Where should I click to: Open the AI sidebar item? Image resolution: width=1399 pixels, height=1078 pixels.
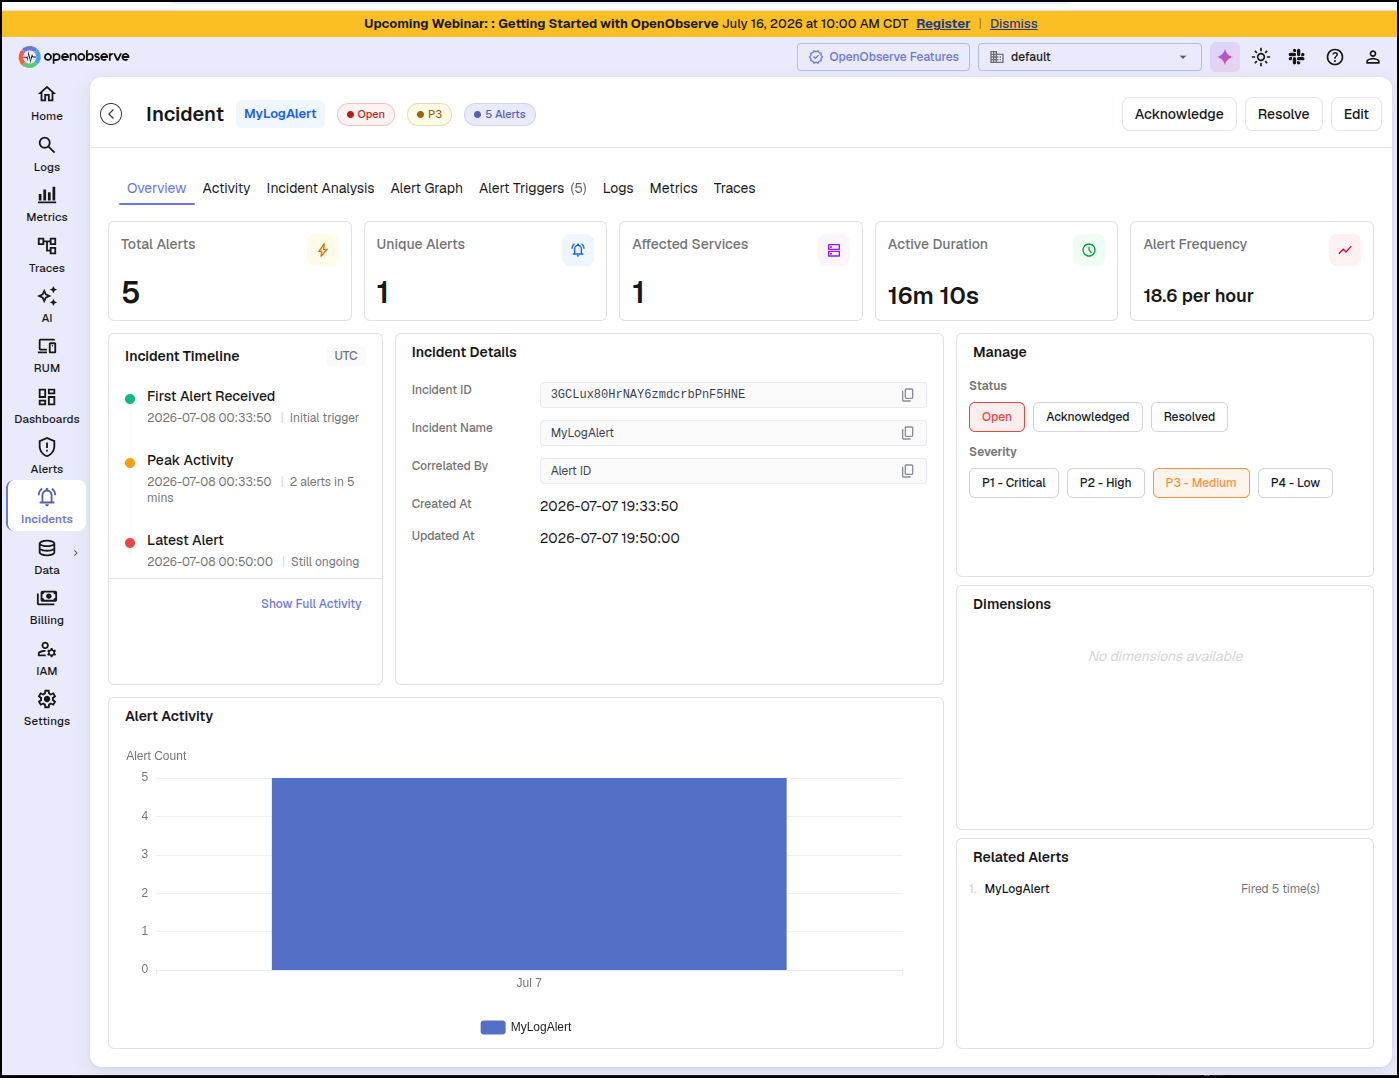(46, 305)
